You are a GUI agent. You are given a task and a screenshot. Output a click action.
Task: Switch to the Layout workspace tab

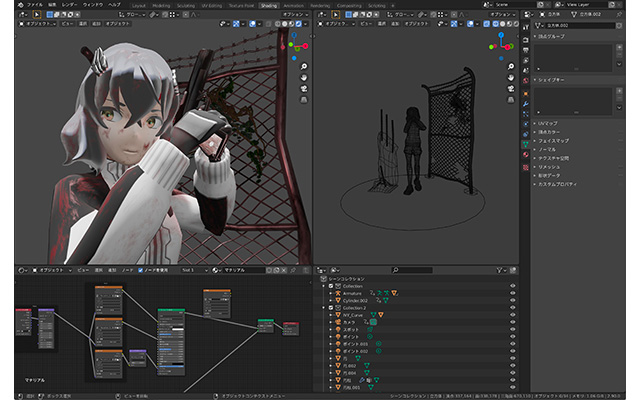coord(139,6)
